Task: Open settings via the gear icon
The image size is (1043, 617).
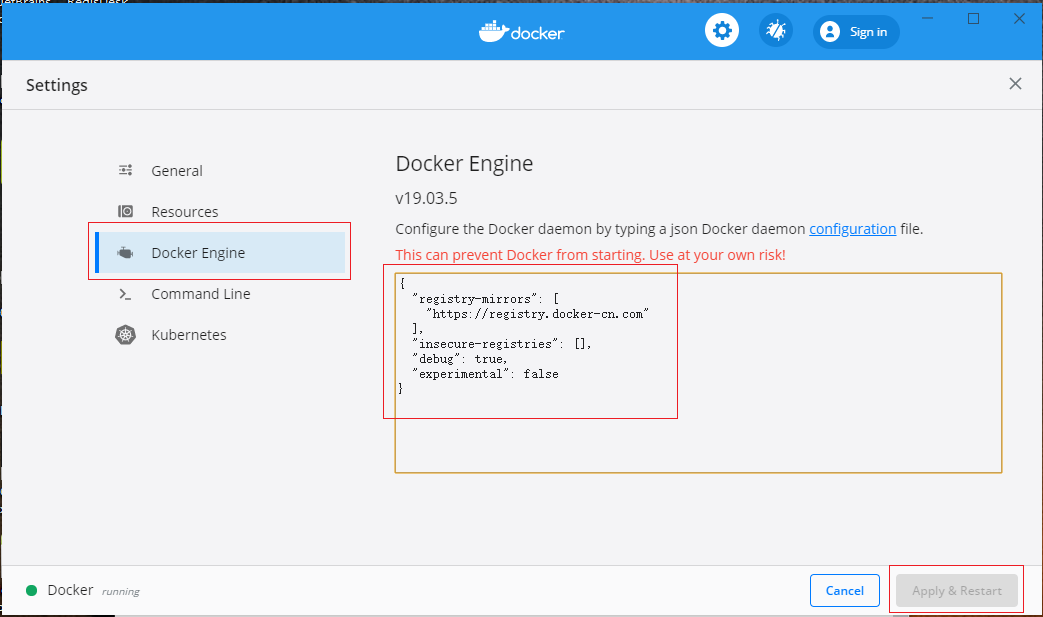Action: pos(722,31)
